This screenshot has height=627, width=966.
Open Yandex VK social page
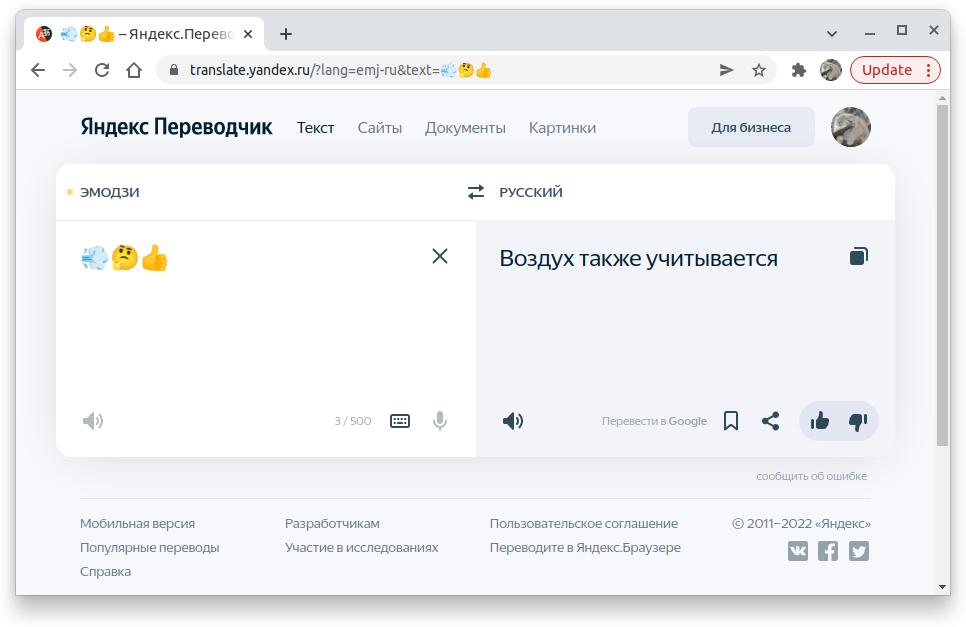(x=798, y=551)
